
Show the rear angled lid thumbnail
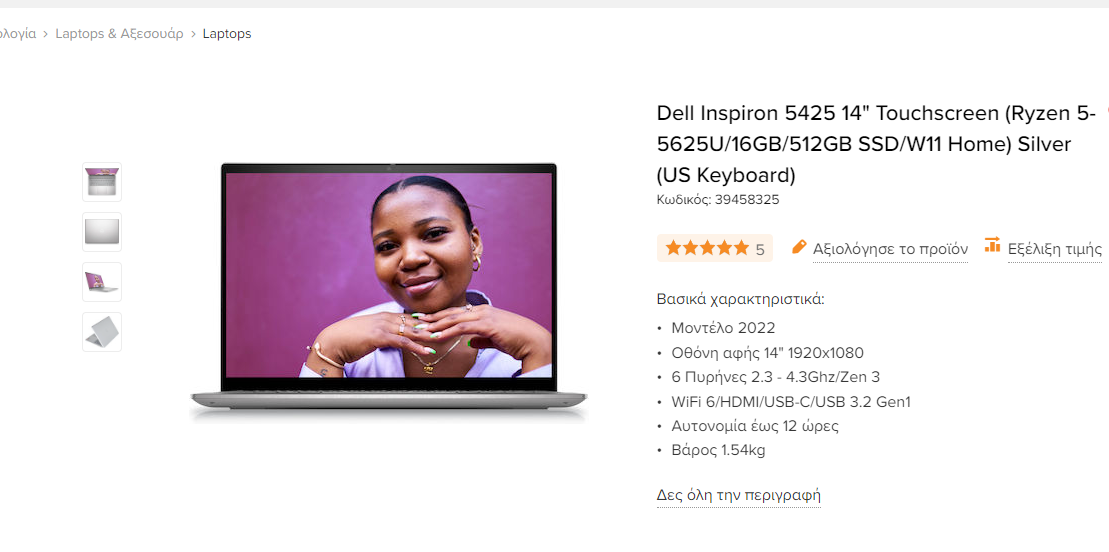(x=102, y=332)
